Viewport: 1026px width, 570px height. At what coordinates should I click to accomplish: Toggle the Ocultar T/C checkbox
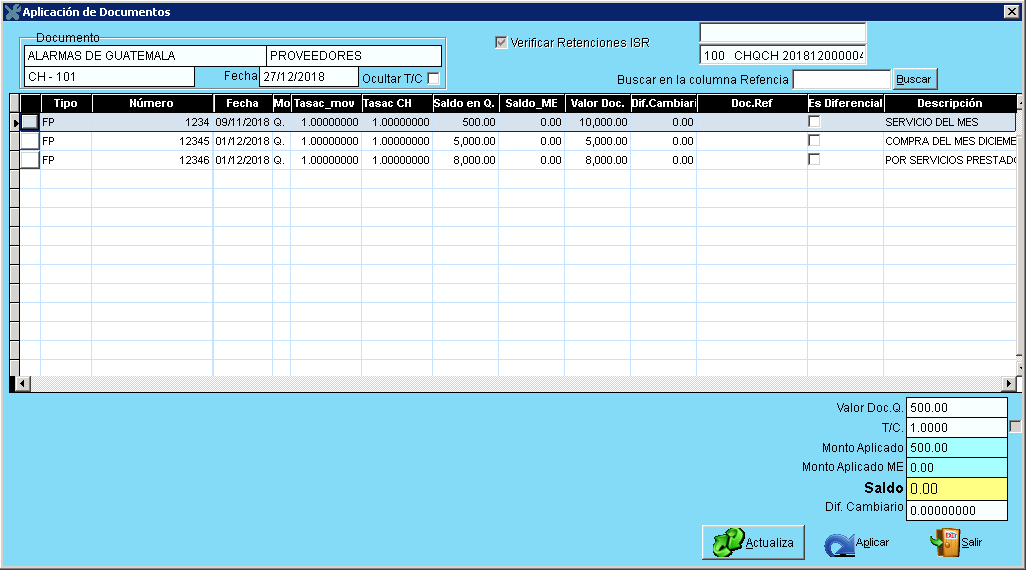(x=433, y=78)
